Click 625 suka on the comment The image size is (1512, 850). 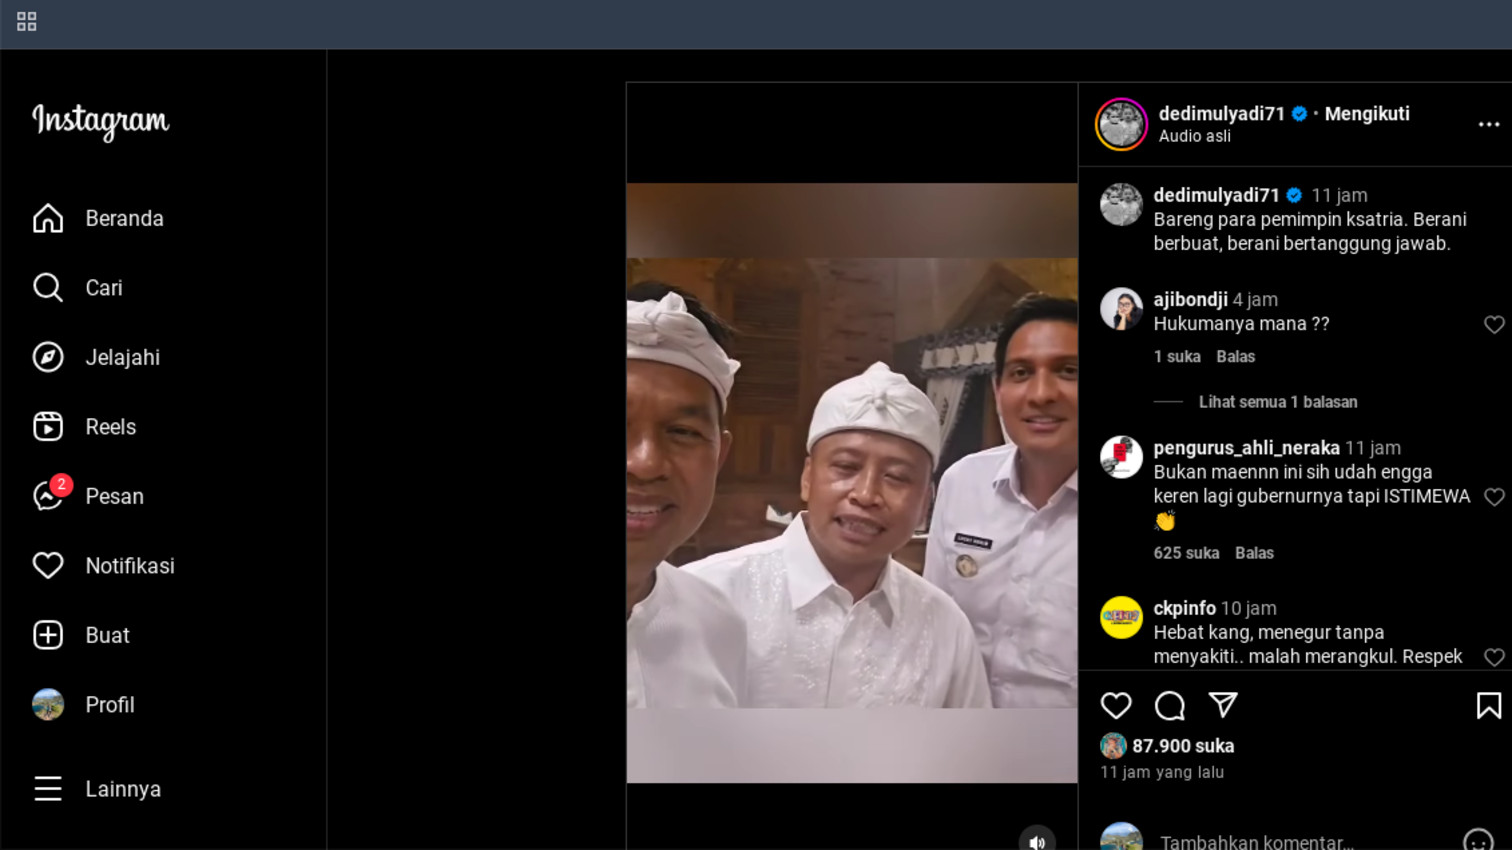1186,553
